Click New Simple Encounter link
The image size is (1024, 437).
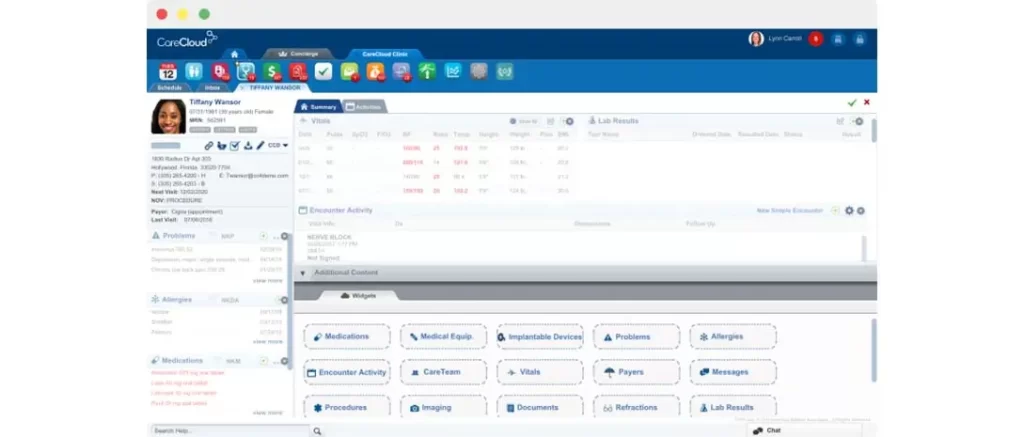tap(789, 211)
